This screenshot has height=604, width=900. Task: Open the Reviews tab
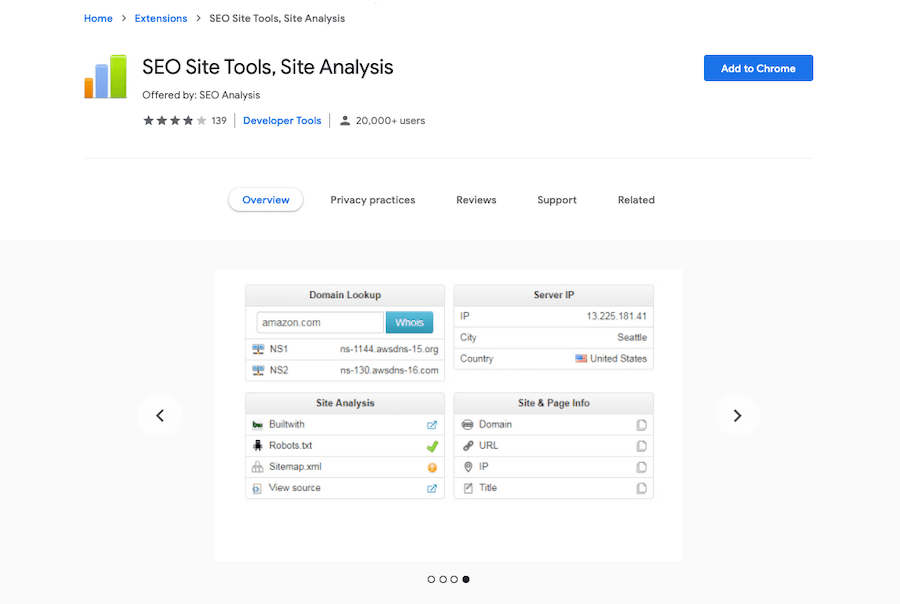(476, 200)
